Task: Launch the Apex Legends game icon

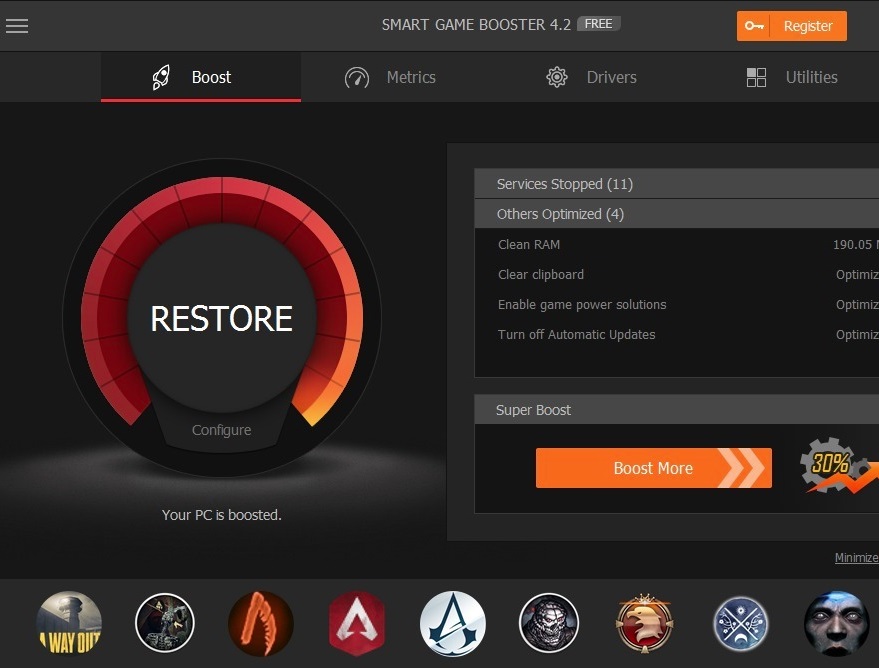Action: [x=357, y=623]
